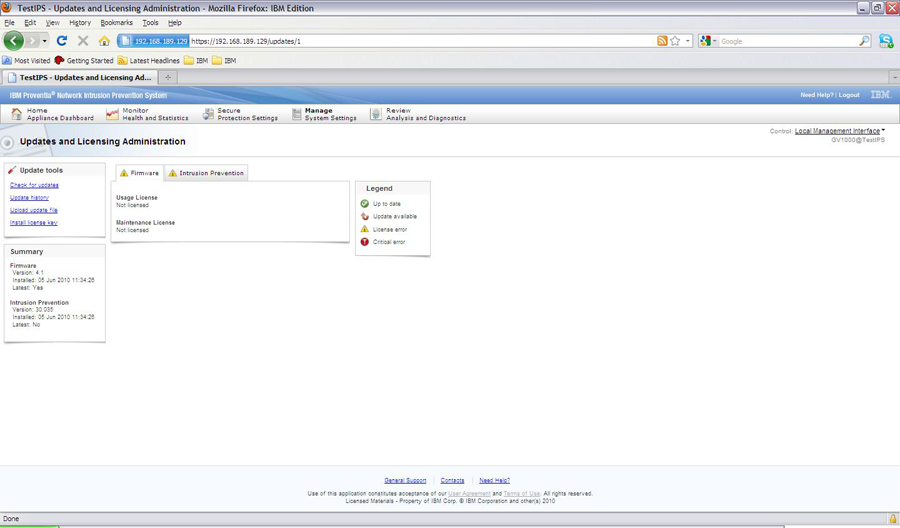The width and height of the screenshot is (900, 528).
Task: Click the RSS feed icon in address bar
Action: click(x=662, y=41)
